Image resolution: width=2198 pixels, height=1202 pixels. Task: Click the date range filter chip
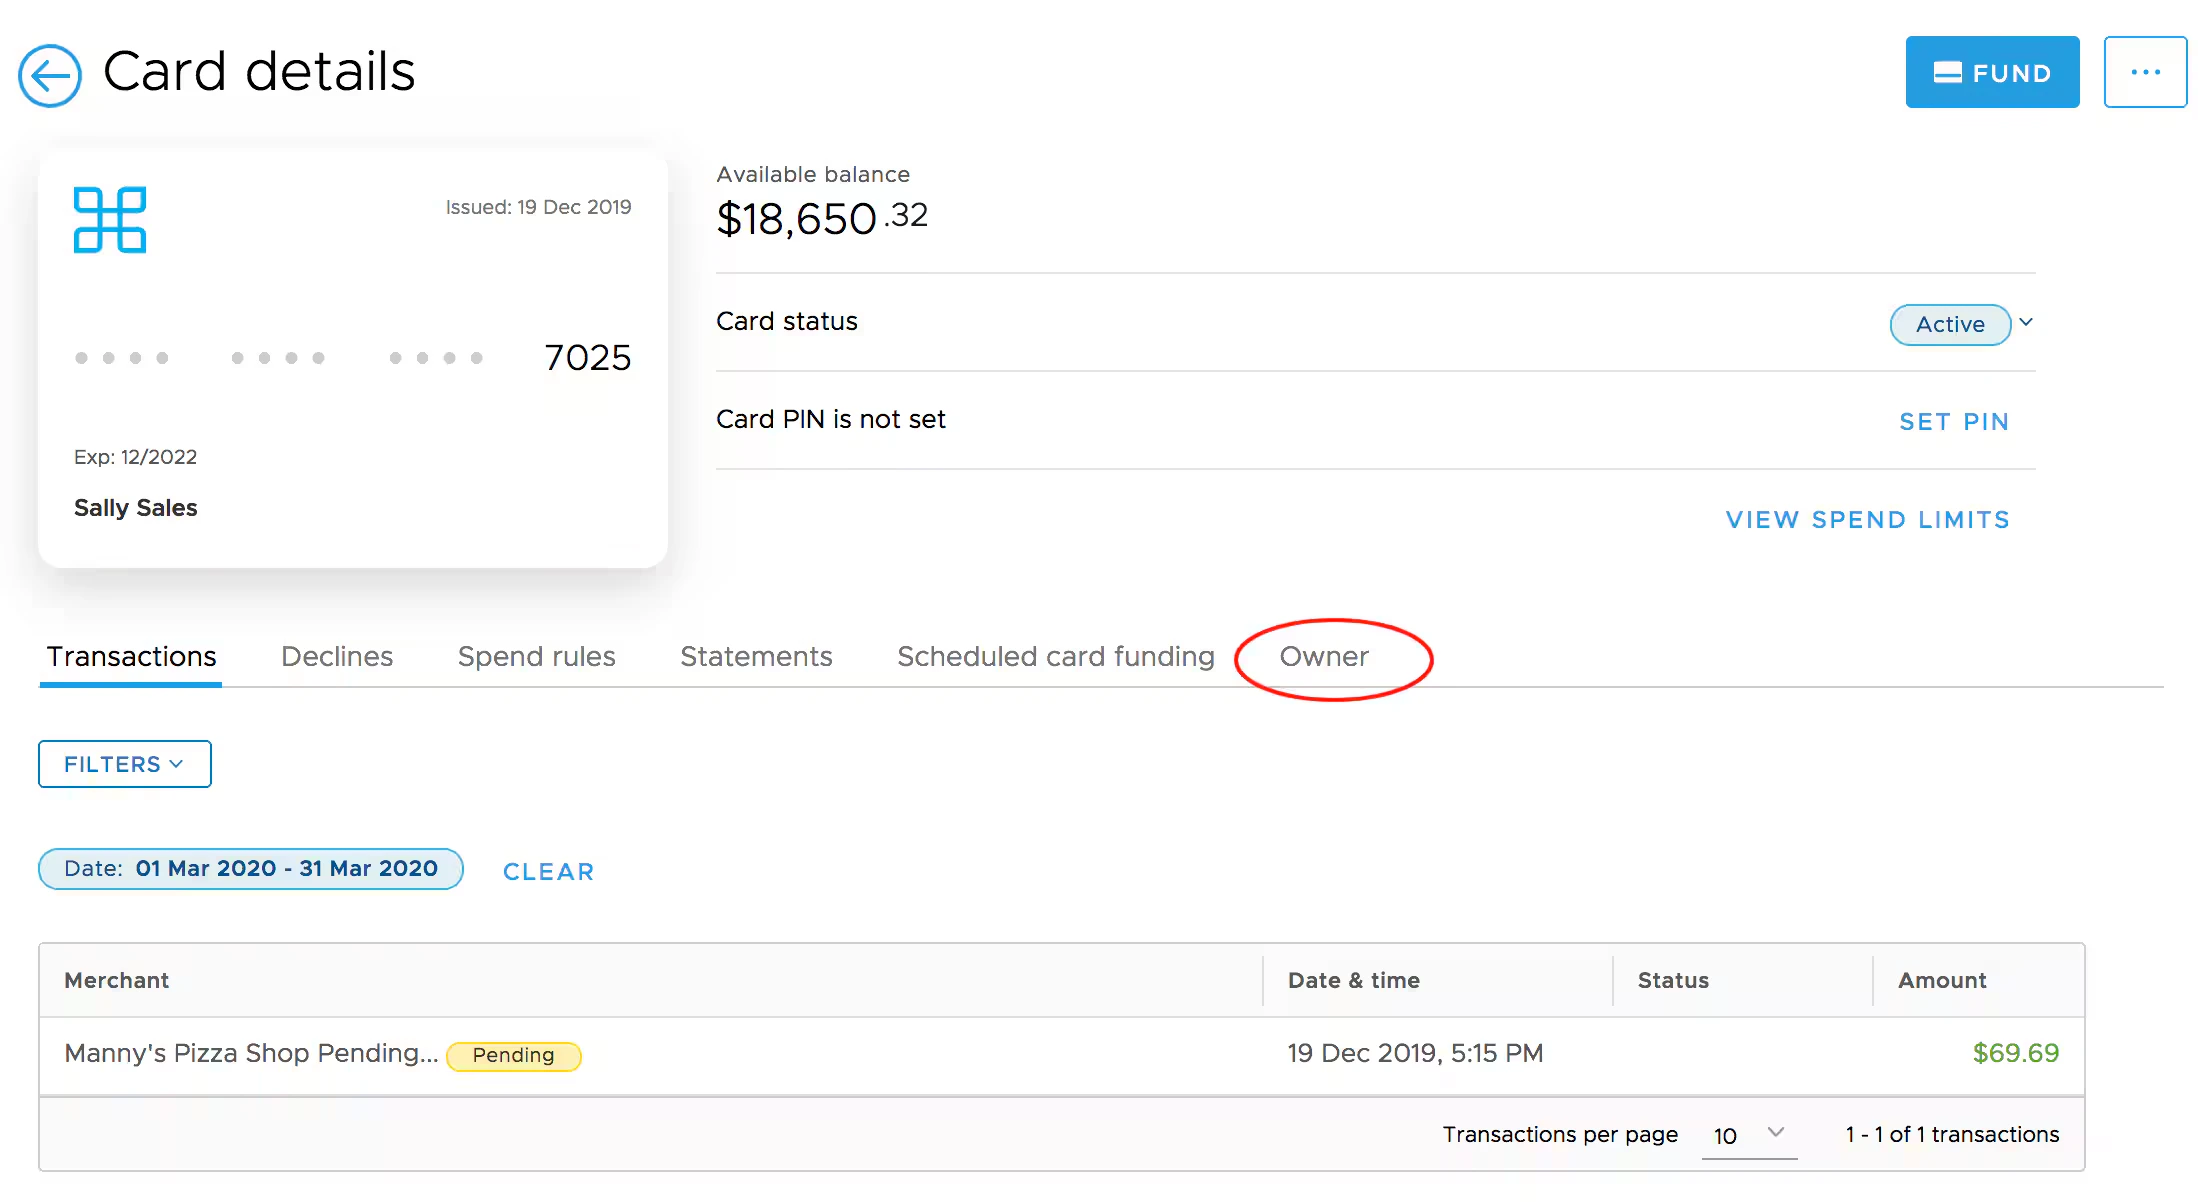click(250, 868)
